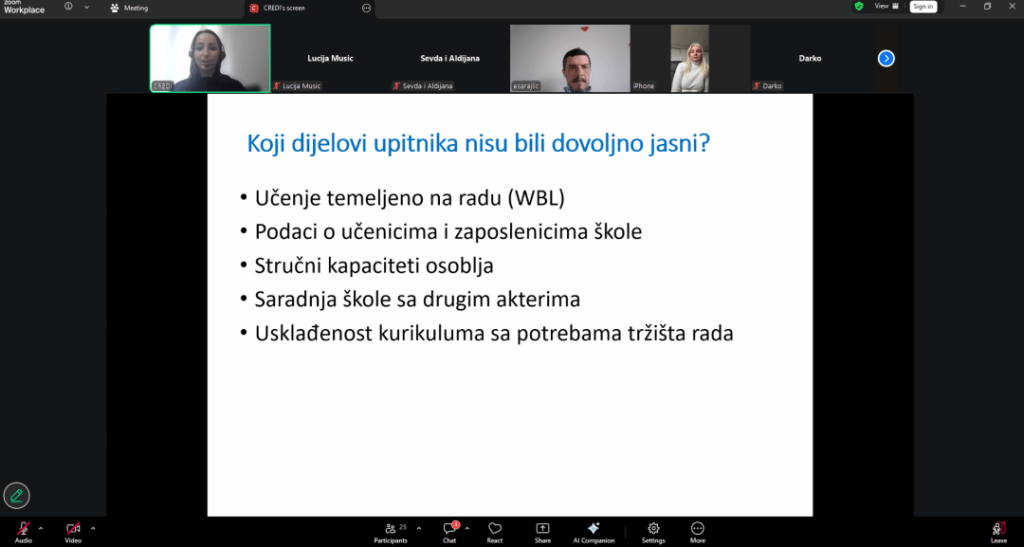
Task: Open the Chat panel
Action: point(450,532)
